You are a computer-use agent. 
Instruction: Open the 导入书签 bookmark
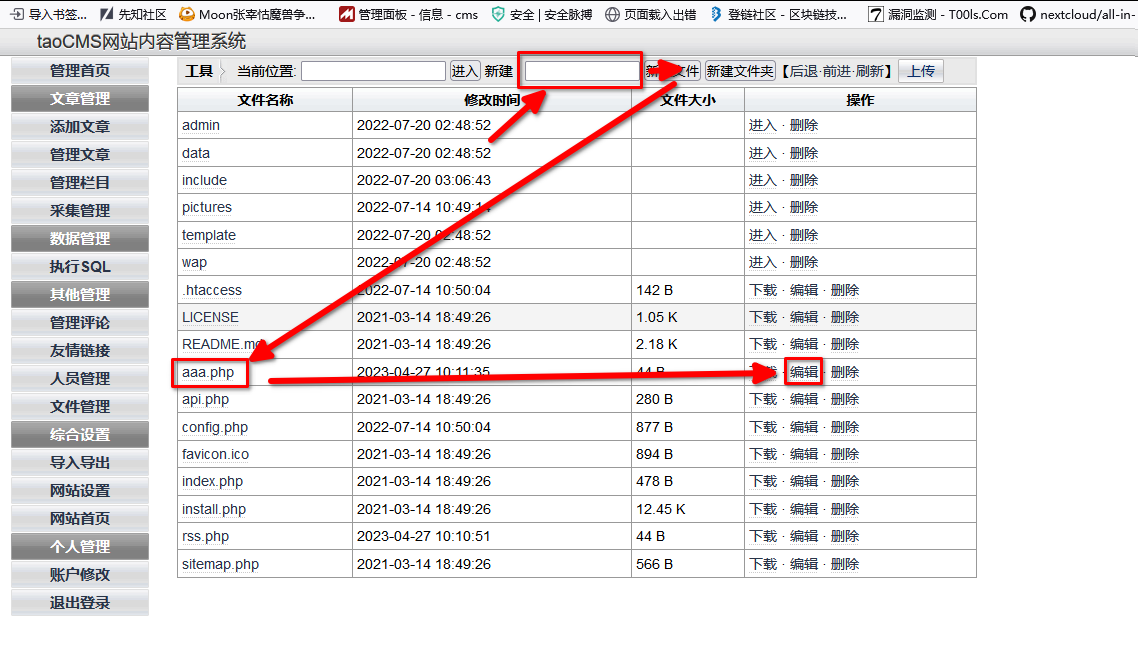tap(48, 14)
